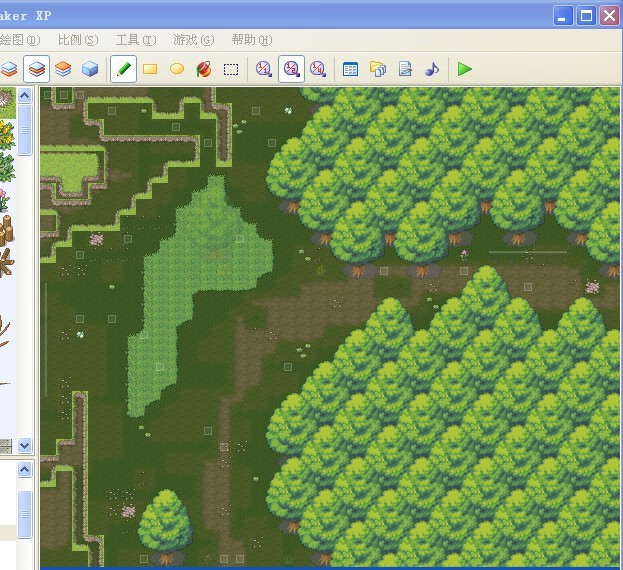Switch to the blue cube event layer
Viewport: 623px width, 570px height.
pyautogui.click(x=90, y=69)
